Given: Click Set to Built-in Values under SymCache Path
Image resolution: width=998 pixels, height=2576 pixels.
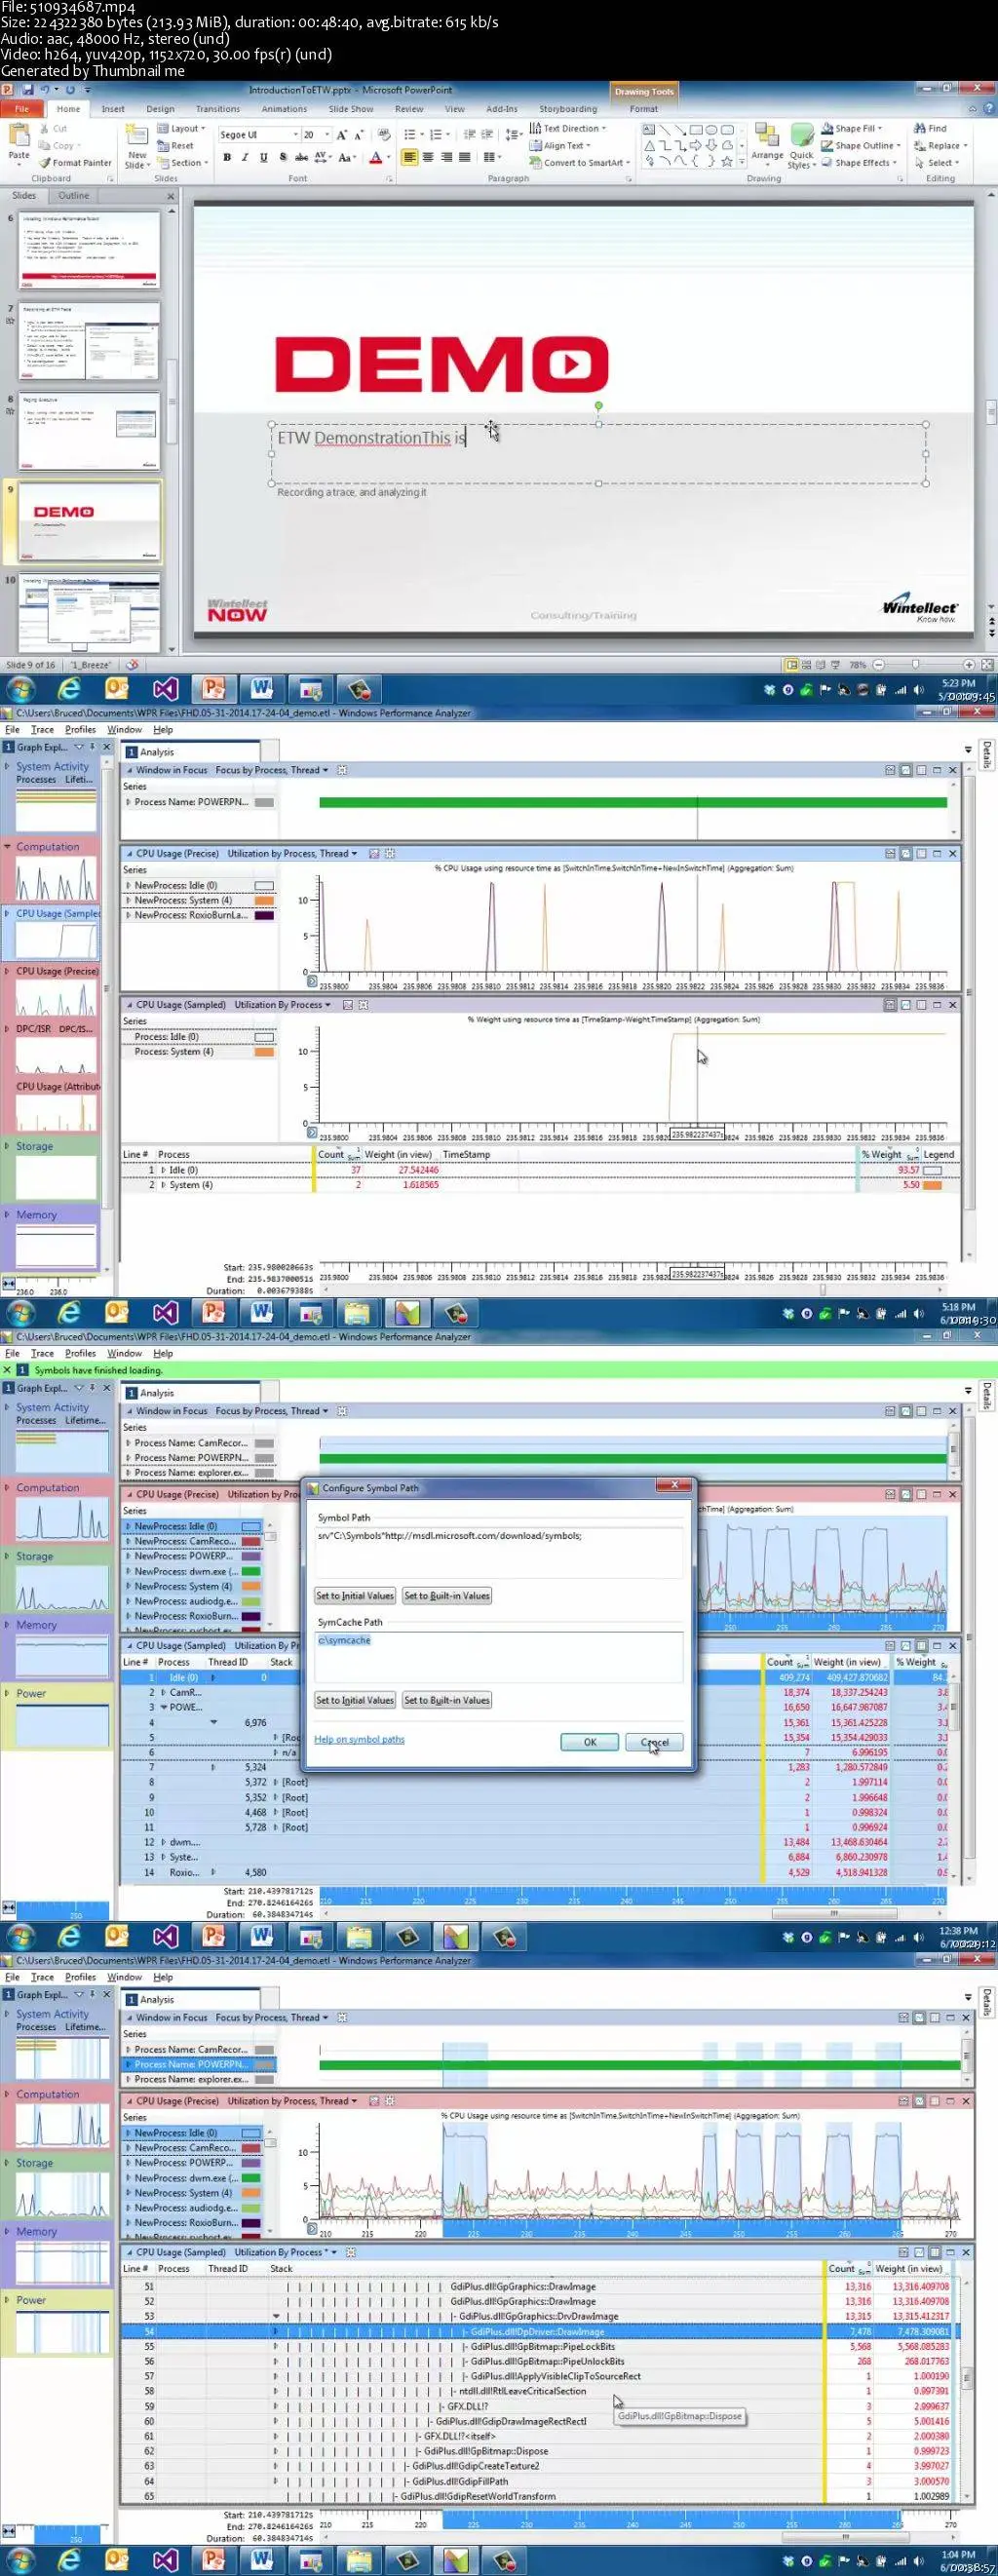Looking at the screenshot, I should [447, 1700].
